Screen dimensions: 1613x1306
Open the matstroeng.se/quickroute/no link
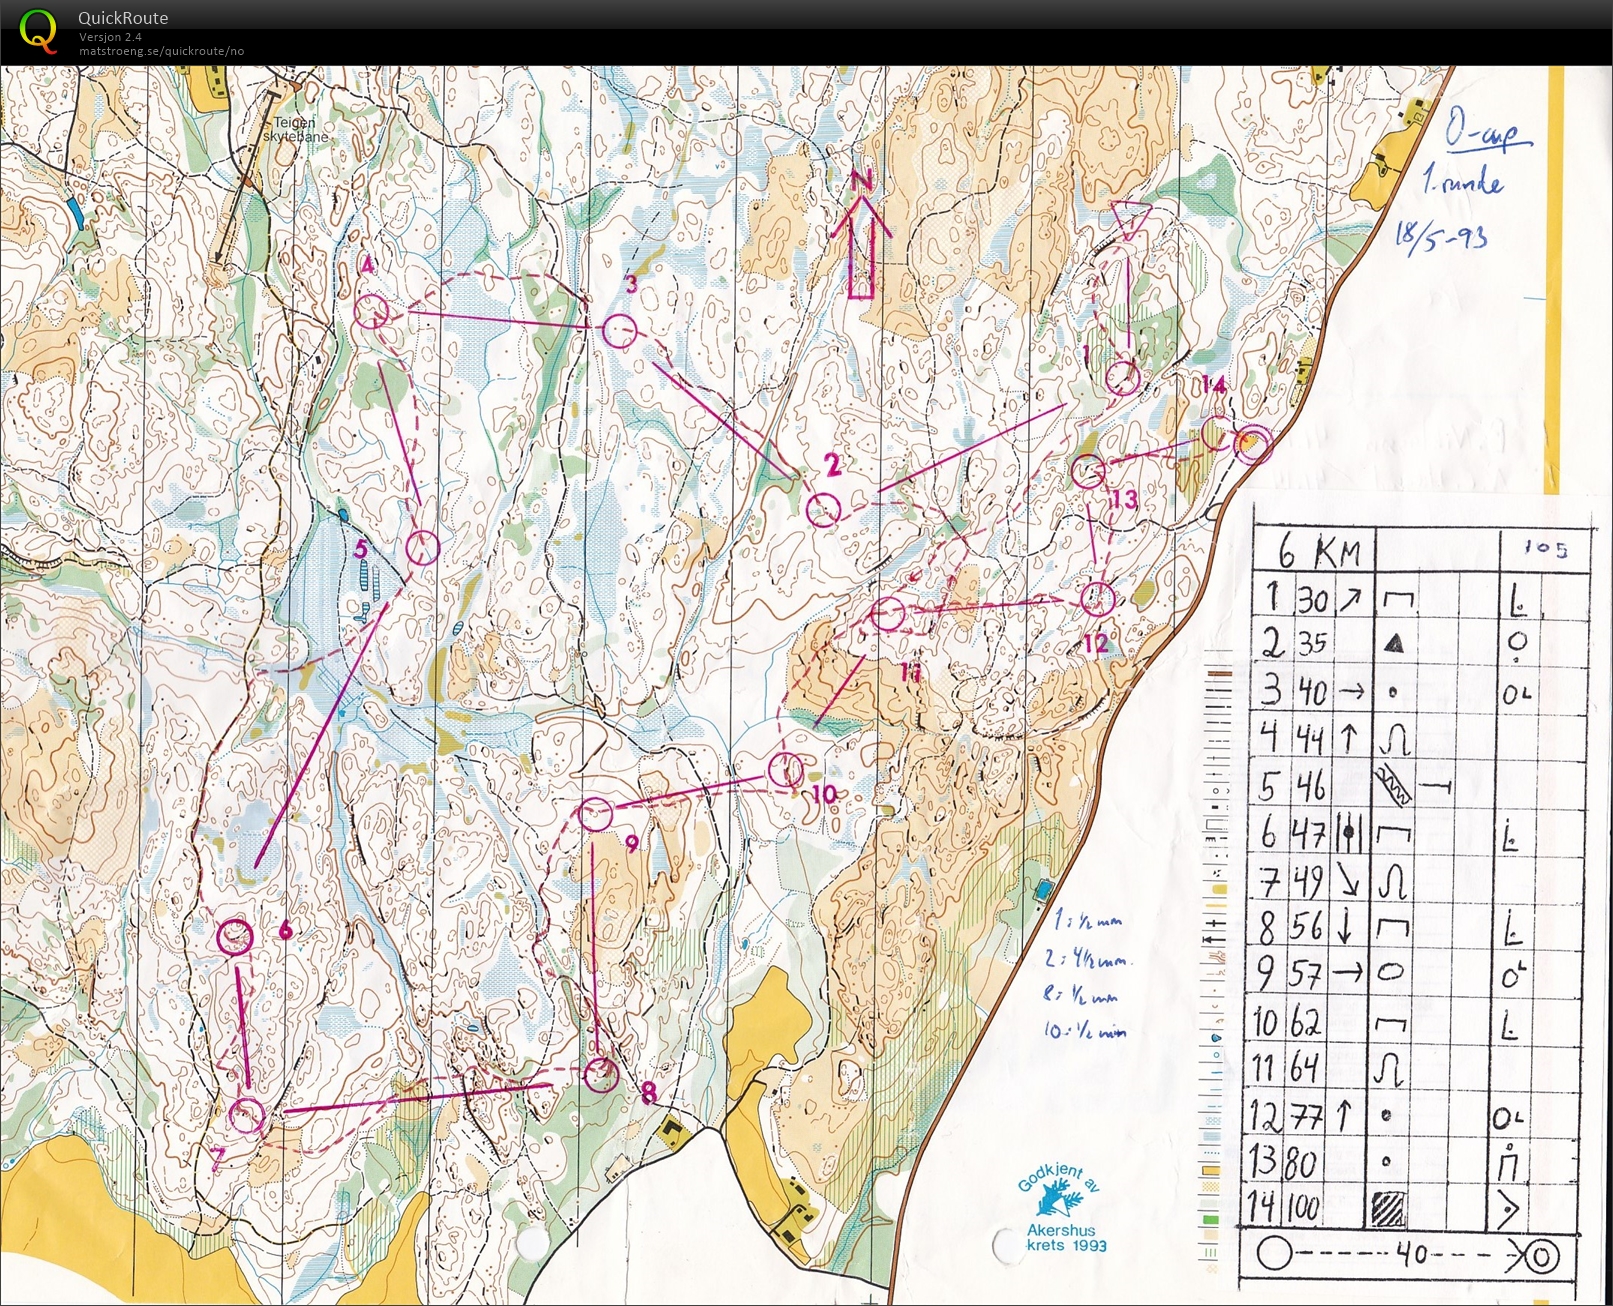pos(161,51)
